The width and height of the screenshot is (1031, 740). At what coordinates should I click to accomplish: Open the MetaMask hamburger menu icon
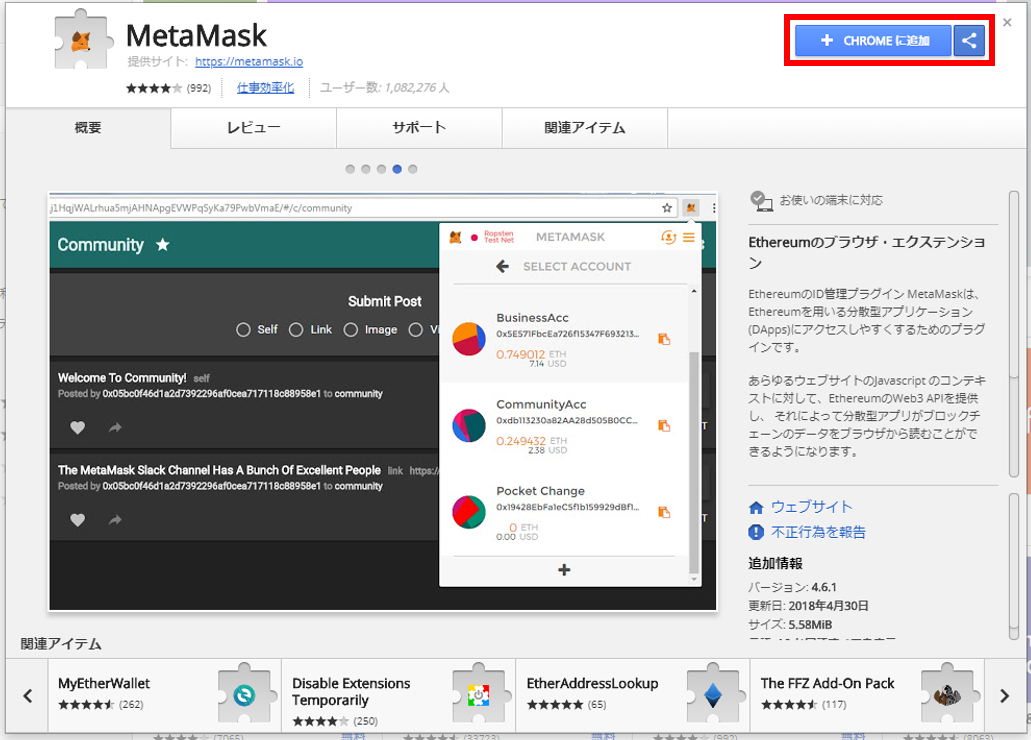tap(689, 237)
